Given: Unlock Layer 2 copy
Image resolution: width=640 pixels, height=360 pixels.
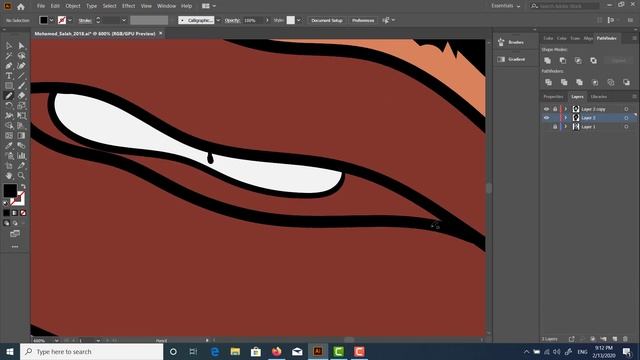Looking at the screenshot, I should (x=555, y=109).
